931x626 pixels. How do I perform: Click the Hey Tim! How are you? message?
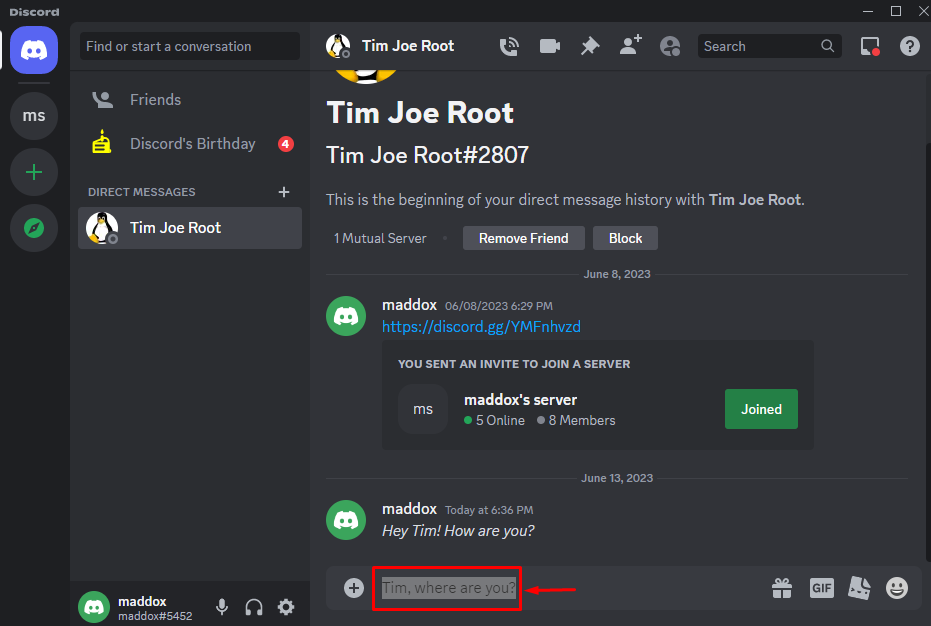pos(458,530)
